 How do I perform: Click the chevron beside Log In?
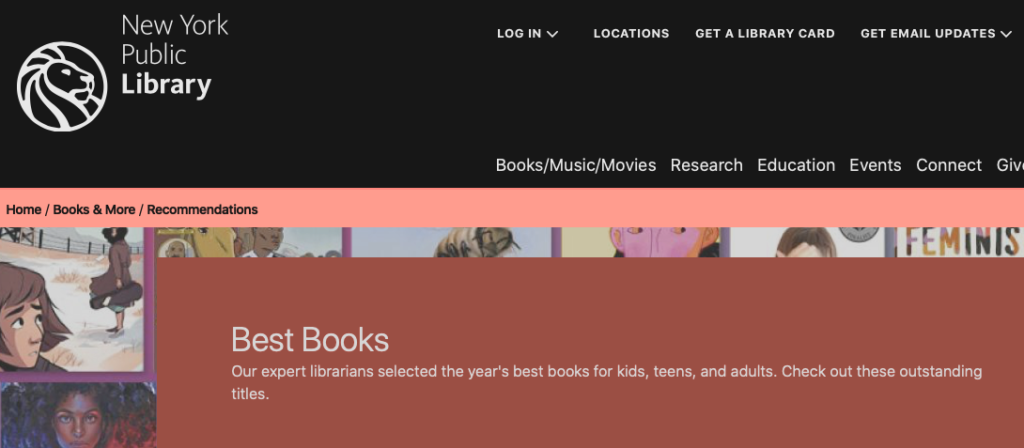click(x=553, y=34)
